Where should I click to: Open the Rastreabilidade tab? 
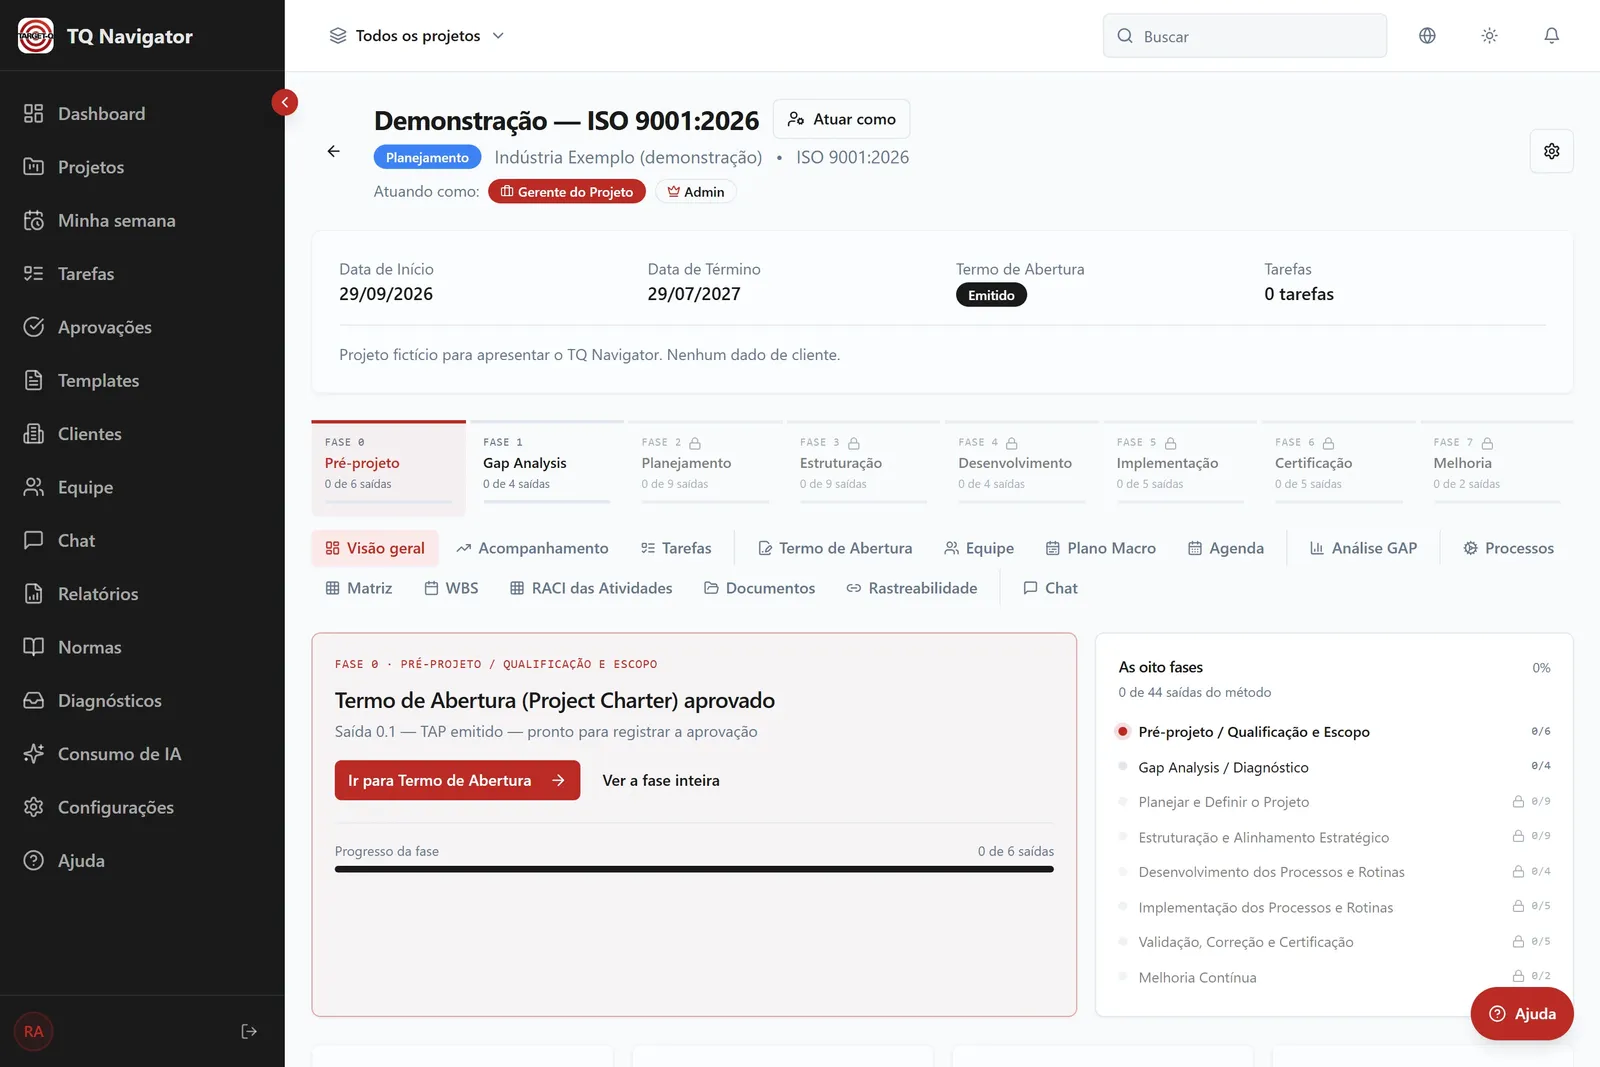911,588
